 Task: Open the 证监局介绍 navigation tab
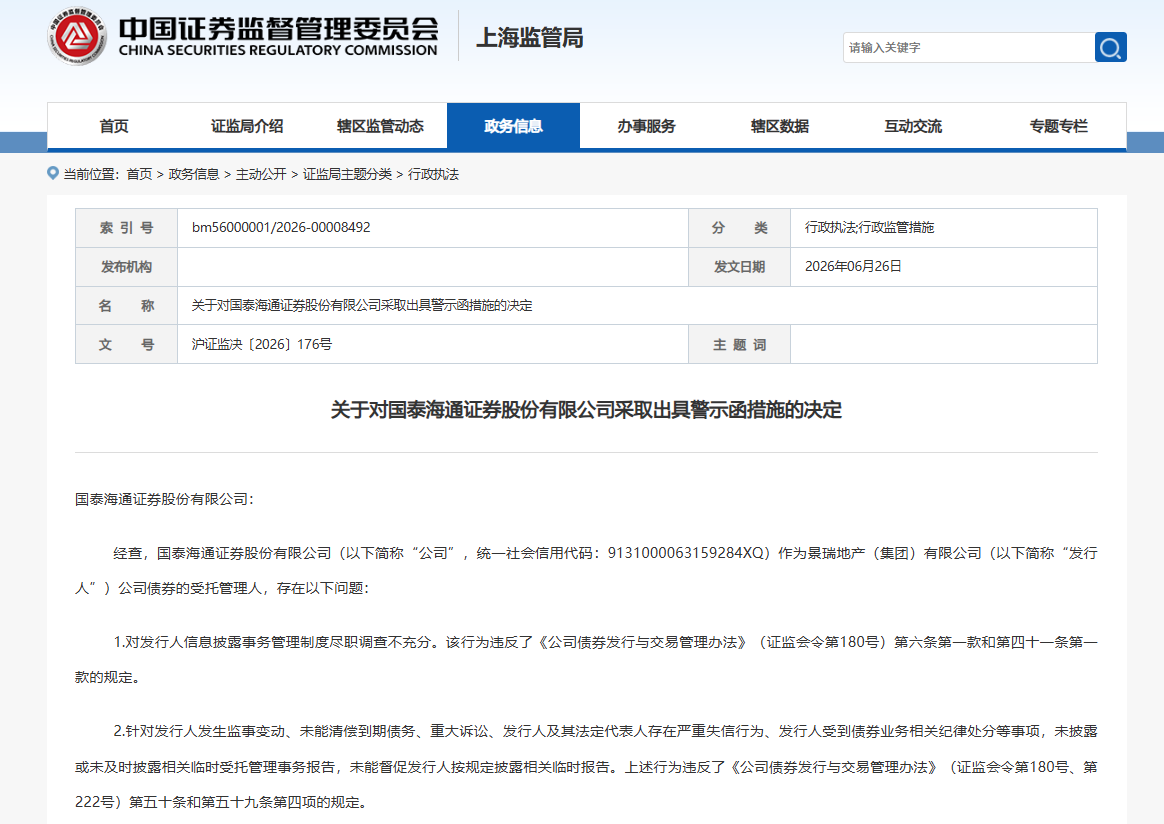247,126
